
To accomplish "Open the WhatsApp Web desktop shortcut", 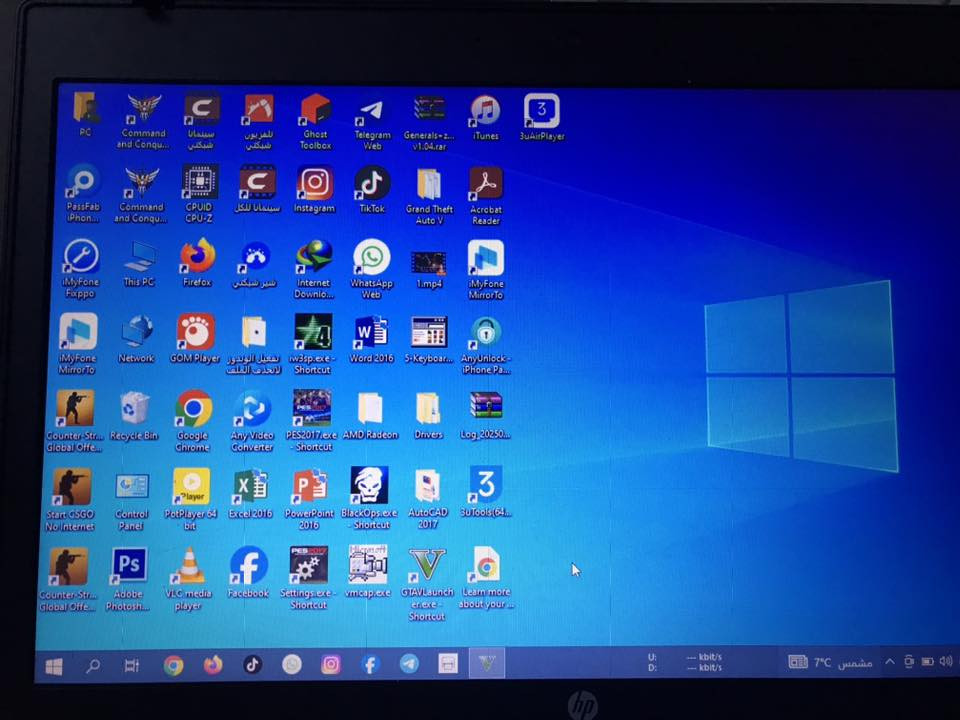I will click(371, 259).
